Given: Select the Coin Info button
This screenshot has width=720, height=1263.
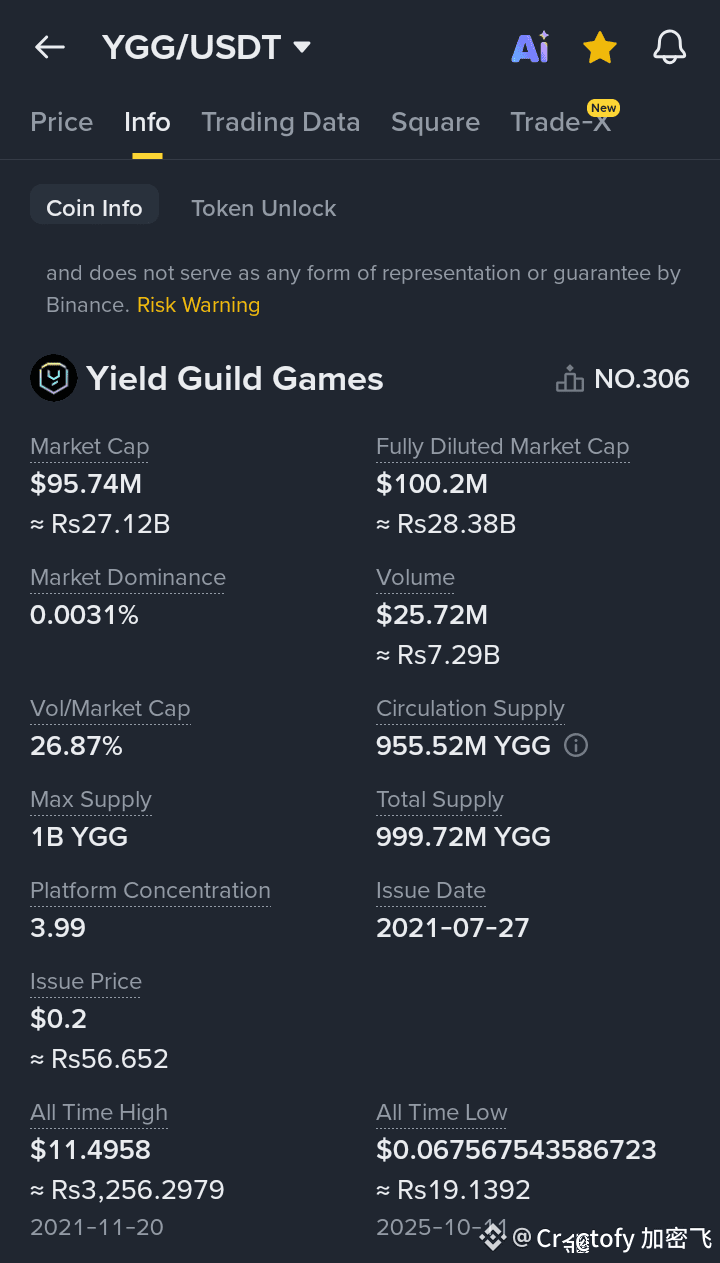Looking at the screenshot, I should (x=94, y=208).
